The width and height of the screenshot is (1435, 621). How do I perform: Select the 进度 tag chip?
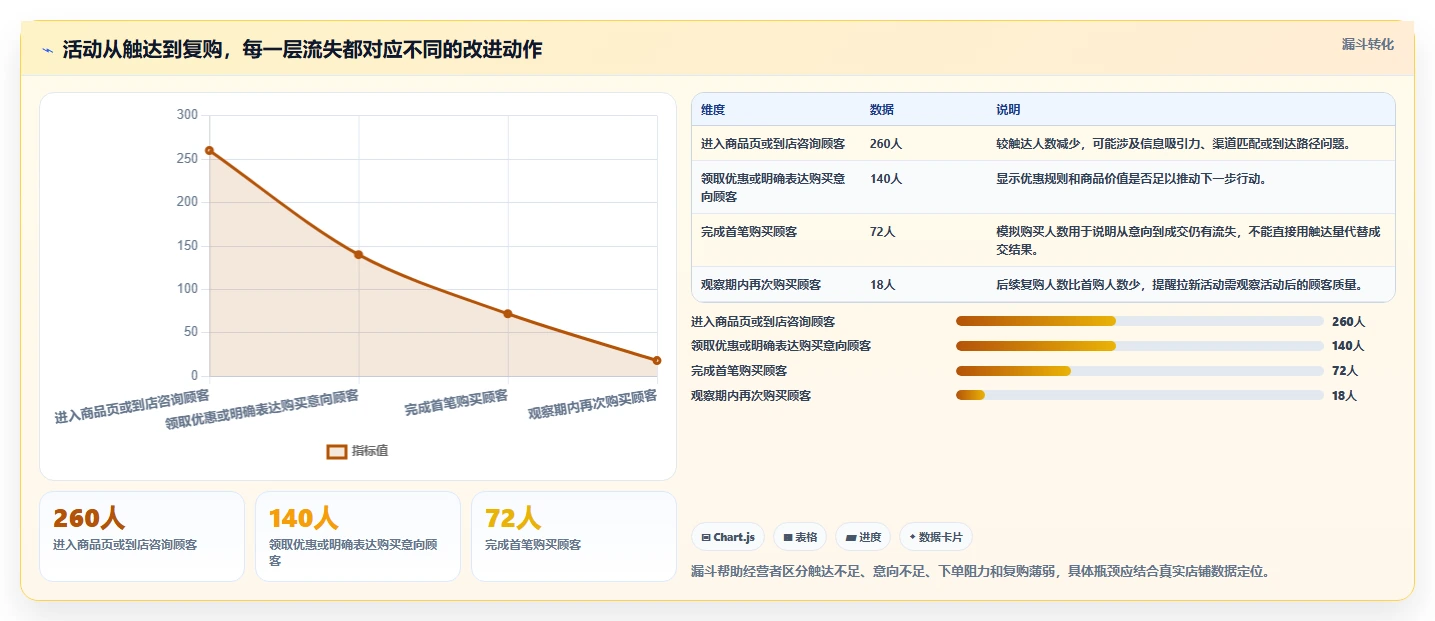point(863,537)
